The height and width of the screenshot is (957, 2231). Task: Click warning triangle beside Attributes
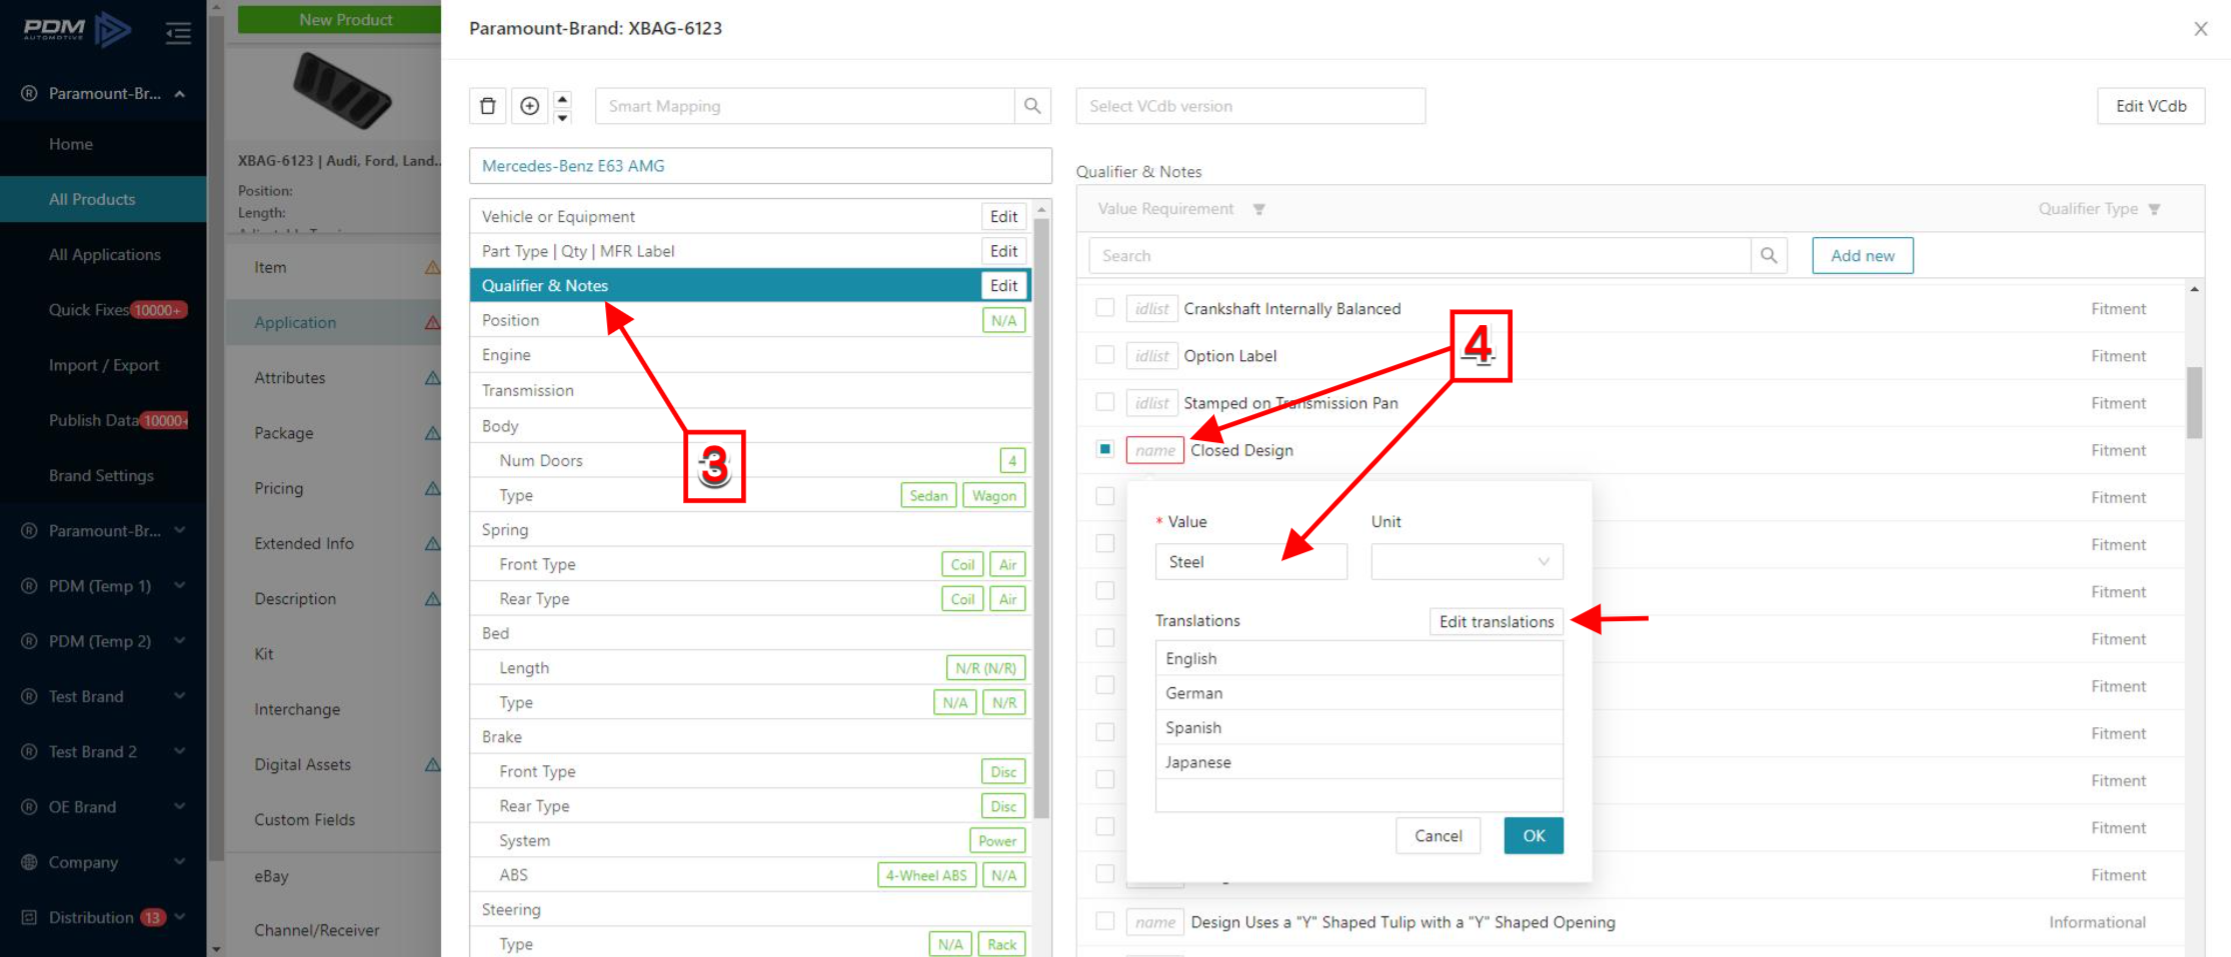click(x=432, y=378)
